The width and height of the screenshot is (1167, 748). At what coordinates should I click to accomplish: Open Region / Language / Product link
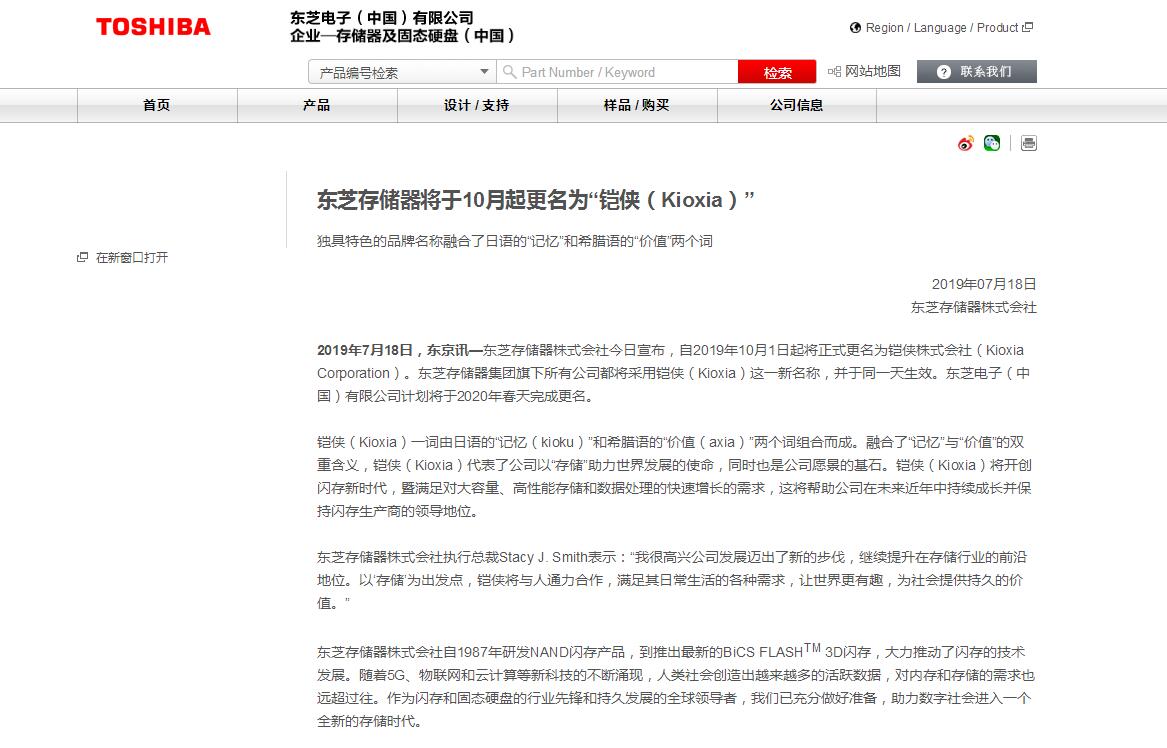[x=941, y=28]
